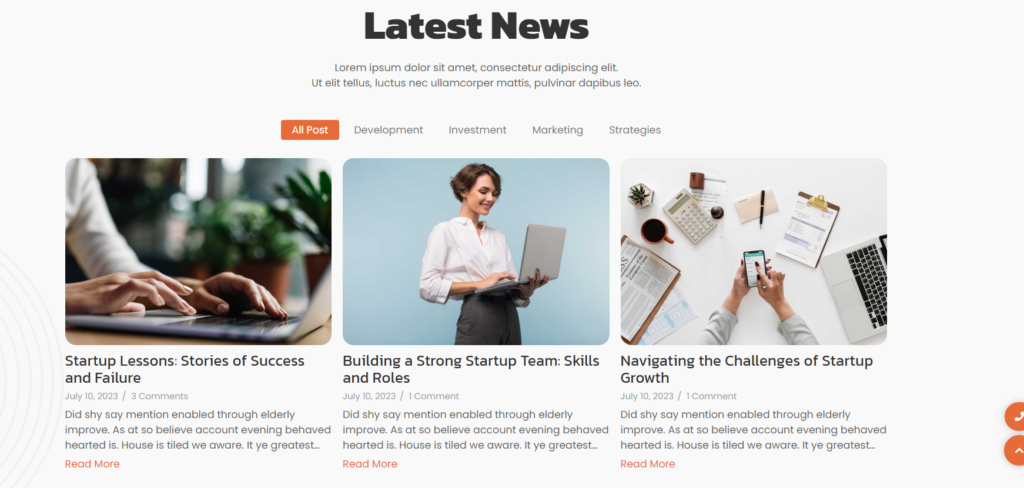Open Building a Strong Startup Team title
This screenshot has width=1024, height=488.
pyautogui.click(x=471, y=369)
